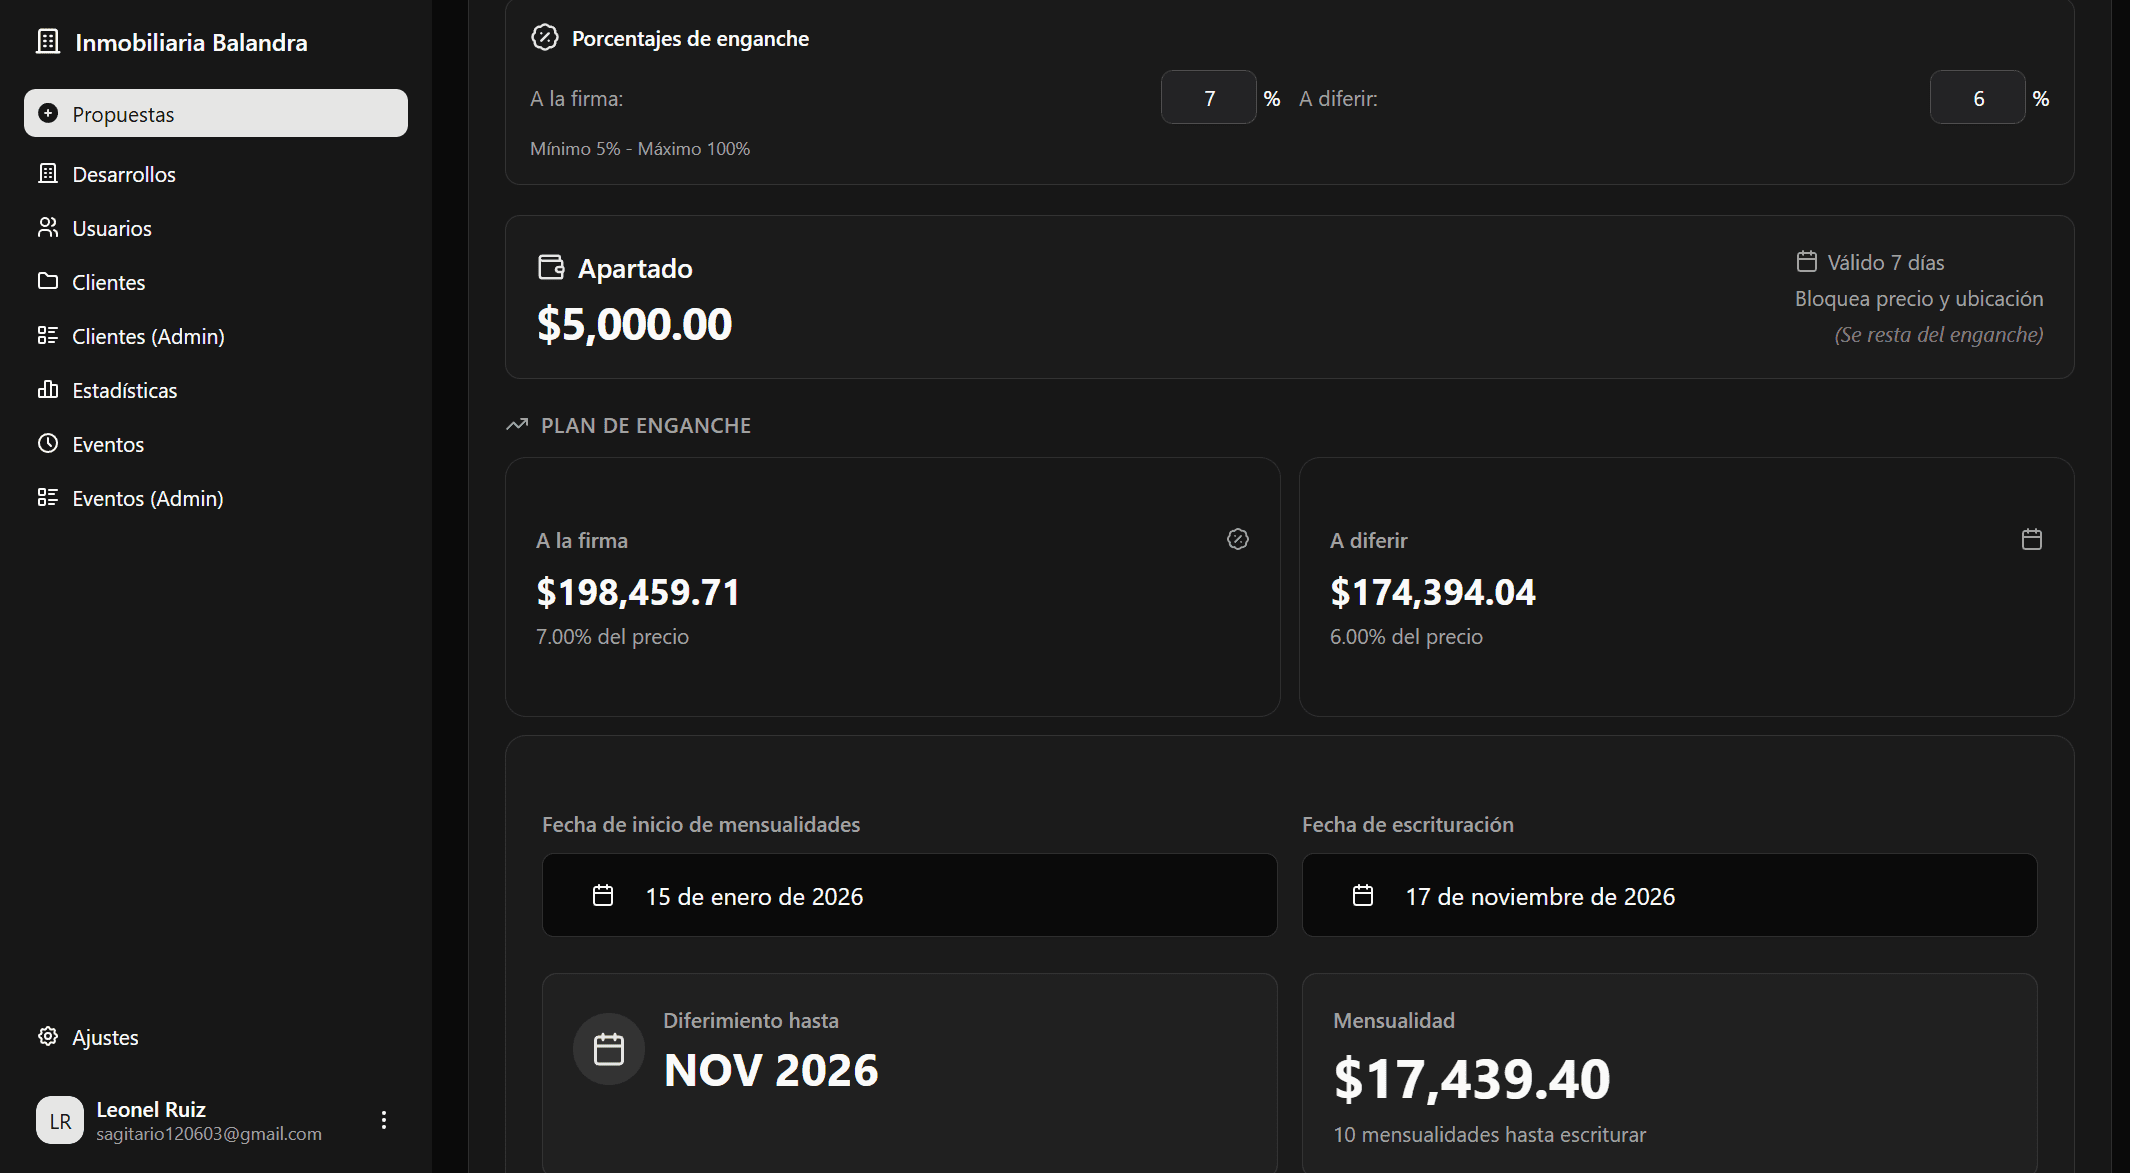
Task: Click the wallet icon next to Apartado
Action: click(x=551, y=266)
